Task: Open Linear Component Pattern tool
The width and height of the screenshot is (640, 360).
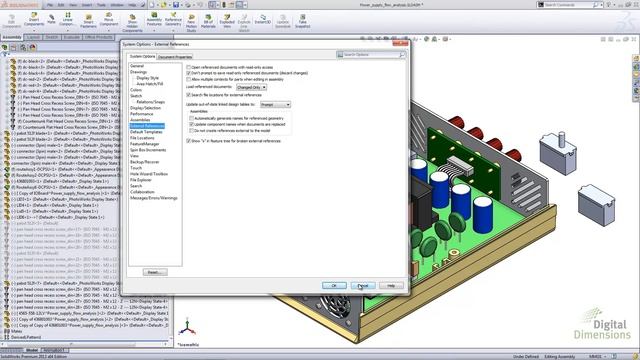Action: pyautogui.click(x=68, y=19)
